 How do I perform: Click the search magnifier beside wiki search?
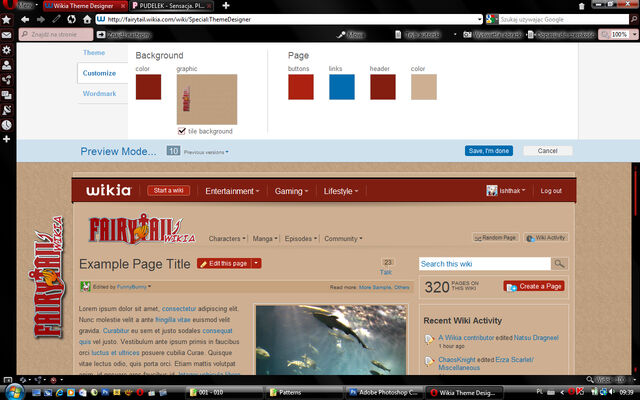(559, 264)
